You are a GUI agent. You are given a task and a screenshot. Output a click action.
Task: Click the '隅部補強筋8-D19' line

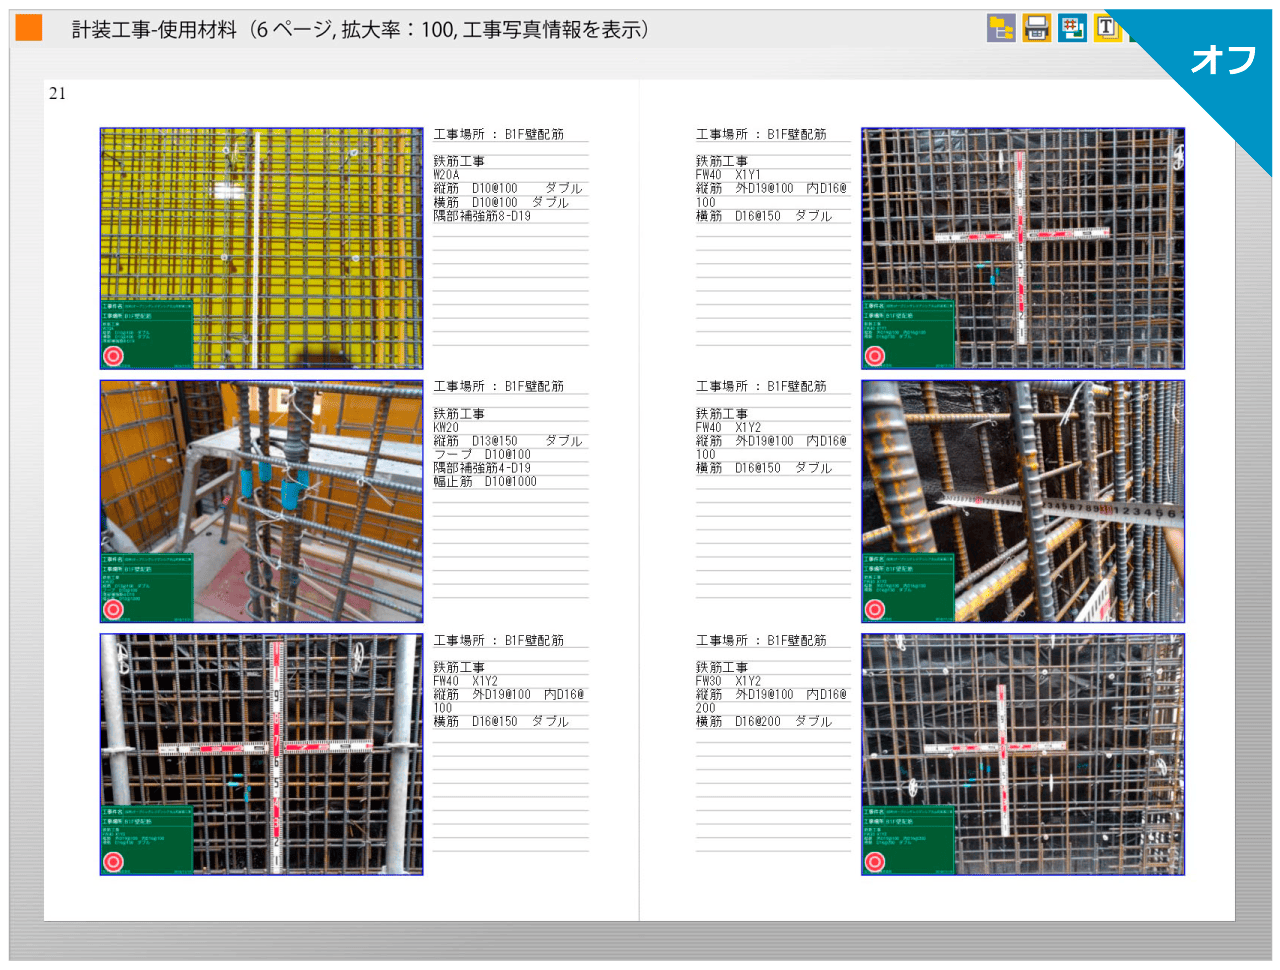tap(482, 216)
